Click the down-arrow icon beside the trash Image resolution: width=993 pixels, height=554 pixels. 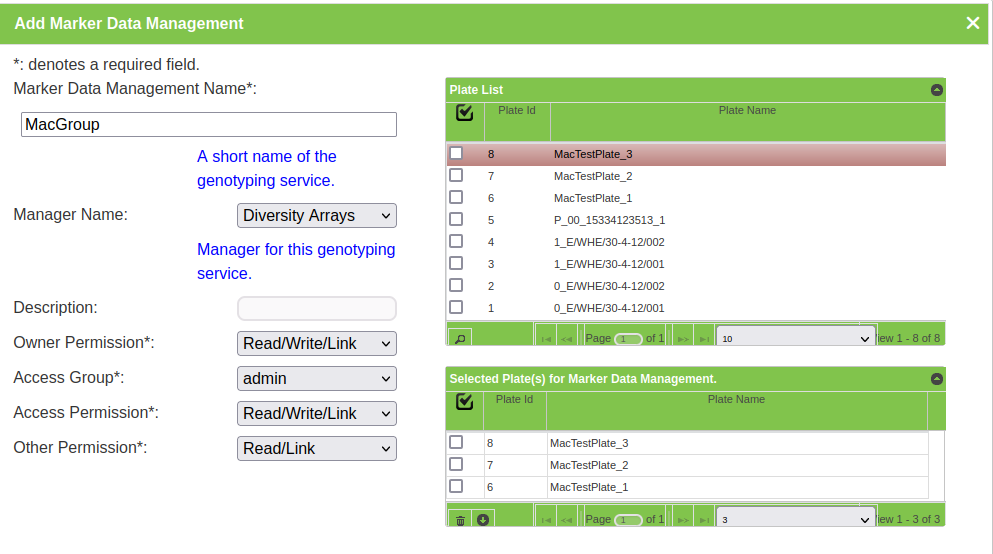(x=483, y=519)
